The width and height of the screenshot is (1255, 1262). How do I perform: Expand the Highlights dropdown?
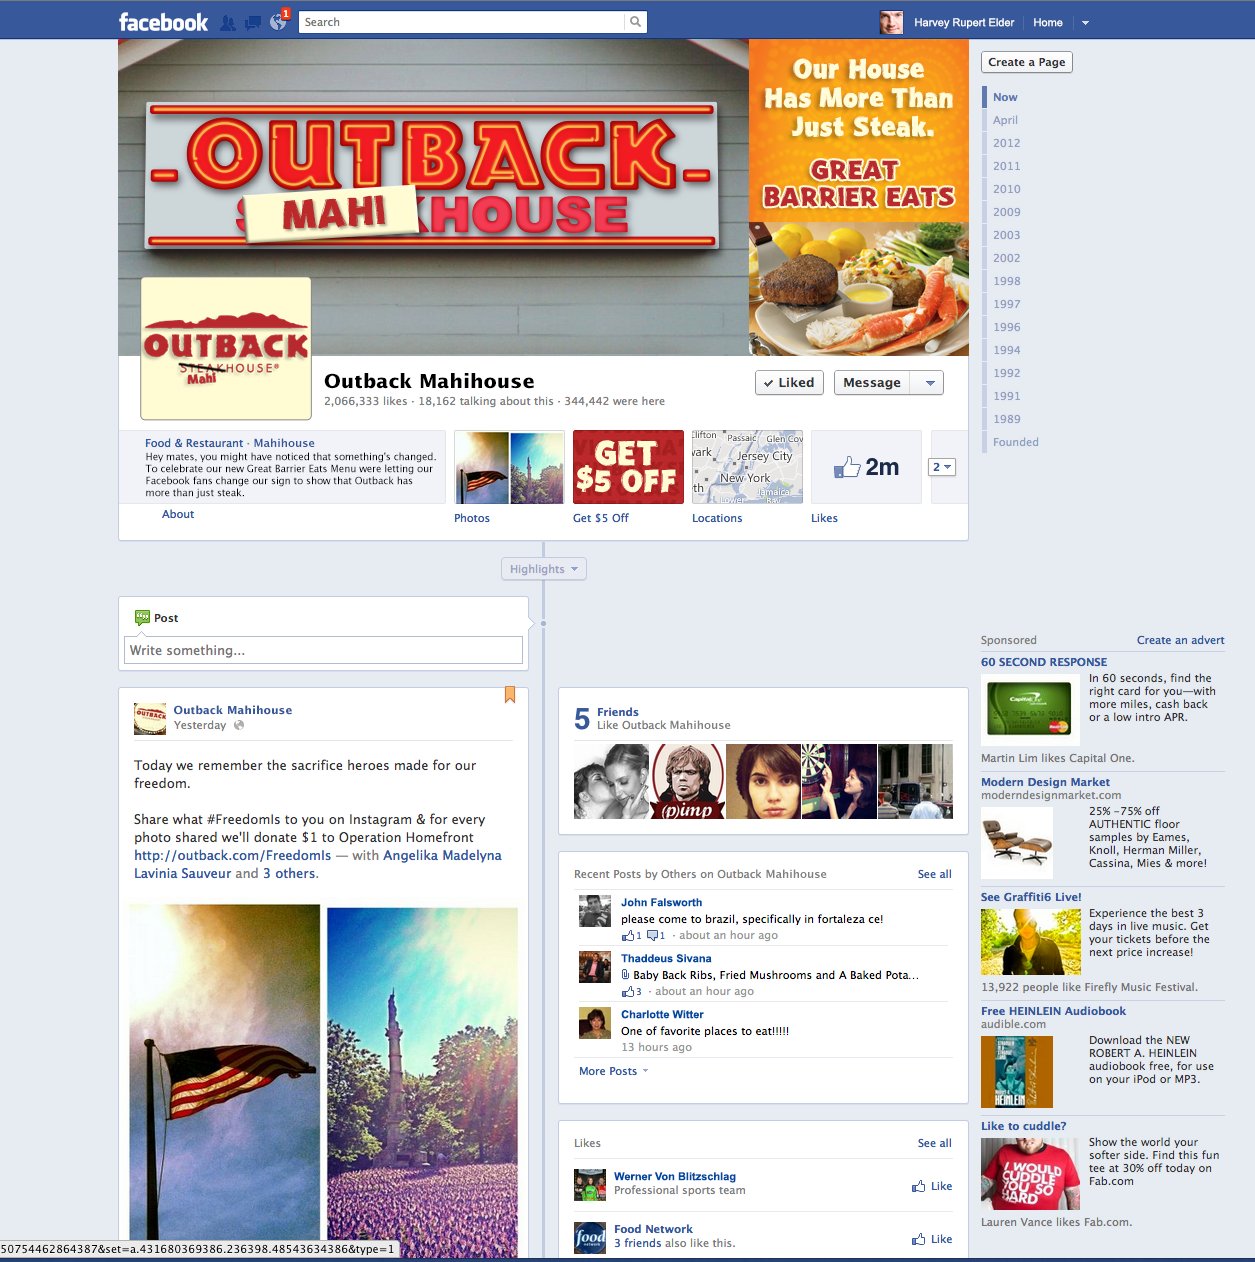pyautogui.click(x=544, y=569)
